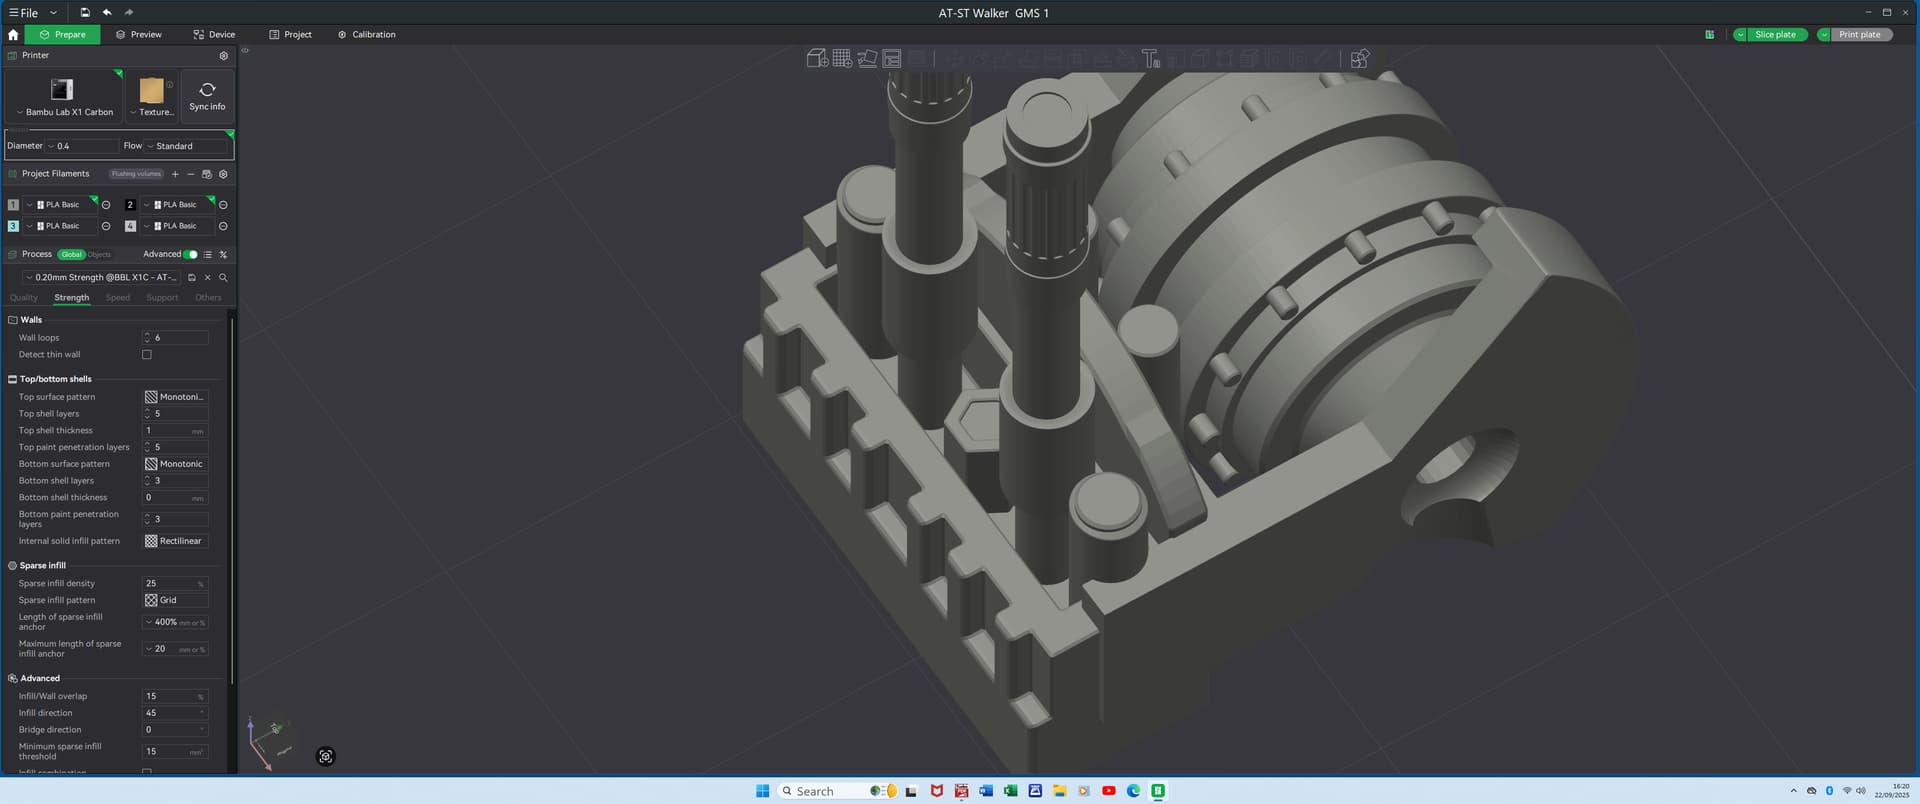
Task: Click the Auto orient toolbar icon
Action: 867,59
